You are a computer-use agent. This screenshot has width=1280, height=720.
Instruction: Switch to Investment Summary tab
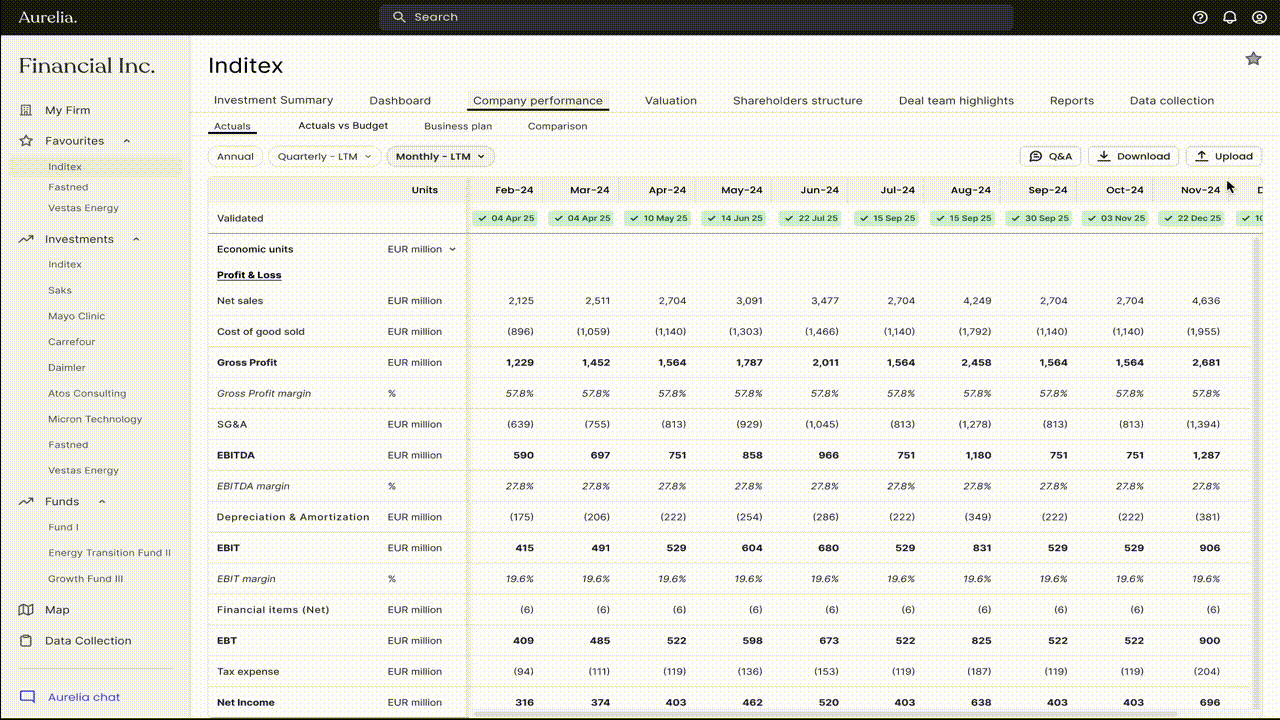(273, 100)
